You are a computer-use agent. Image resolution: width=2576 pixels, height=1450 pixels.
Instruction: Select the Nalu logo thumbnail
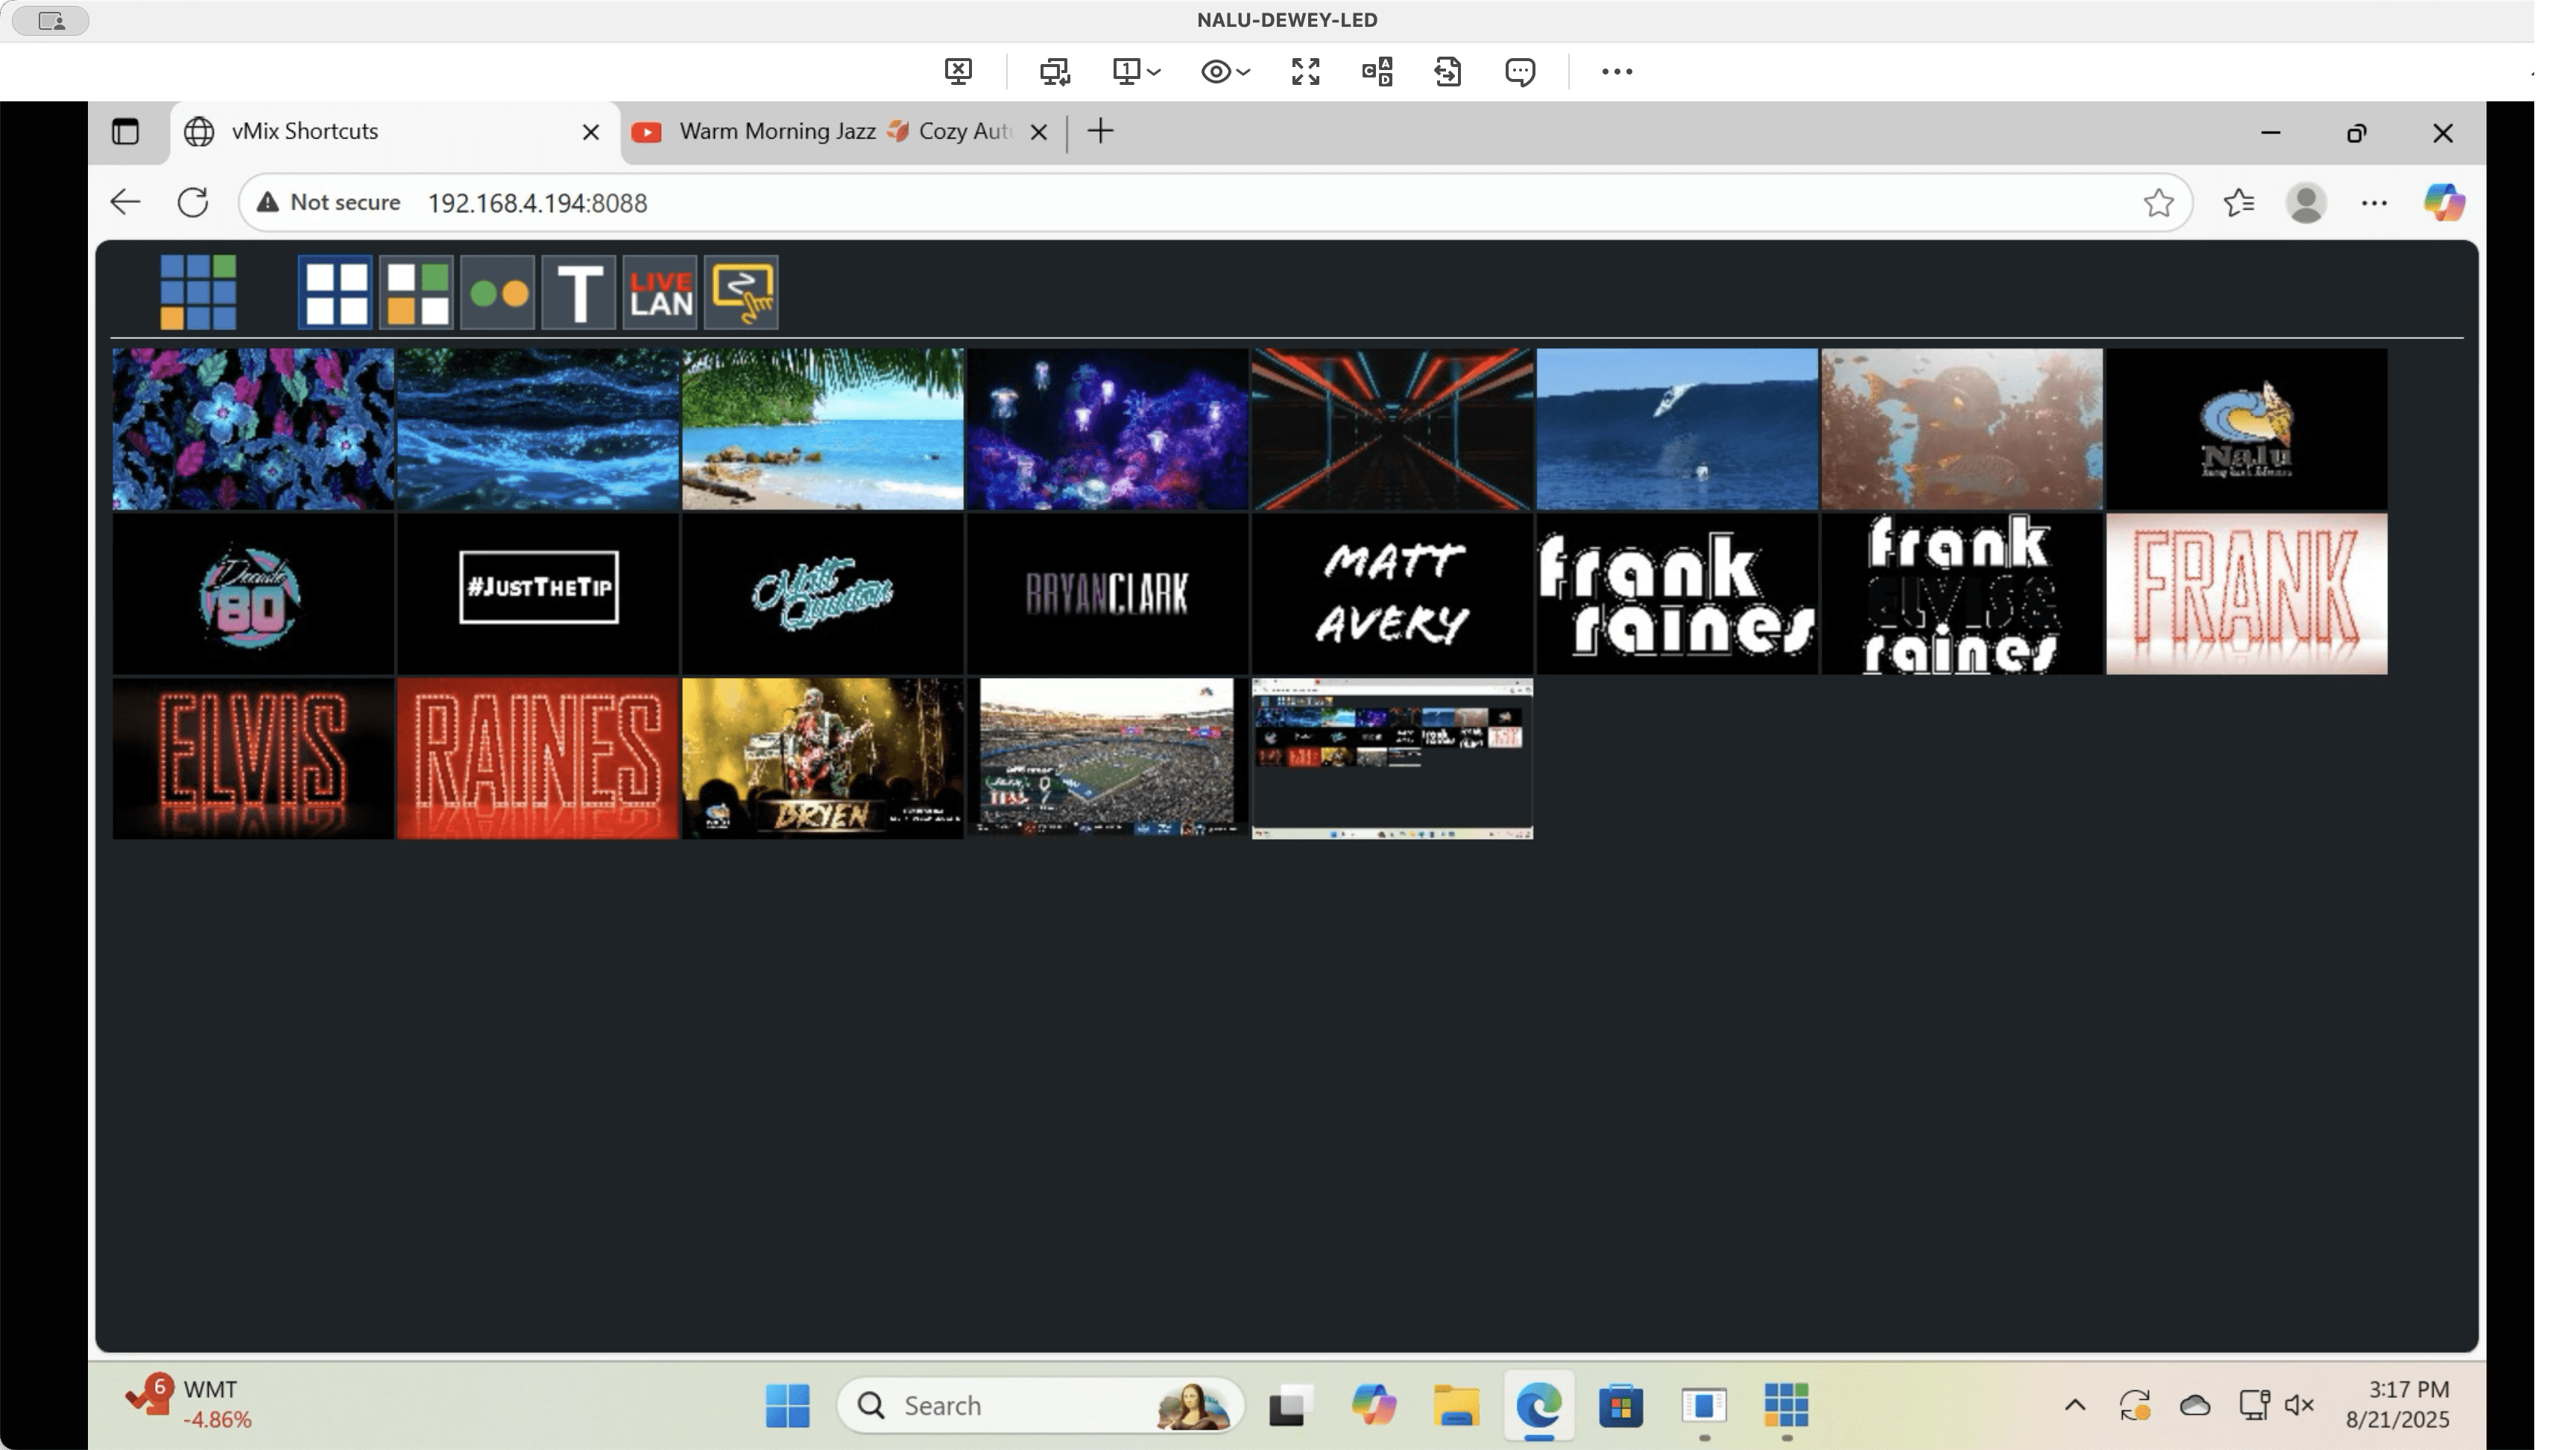point(2247,429)
